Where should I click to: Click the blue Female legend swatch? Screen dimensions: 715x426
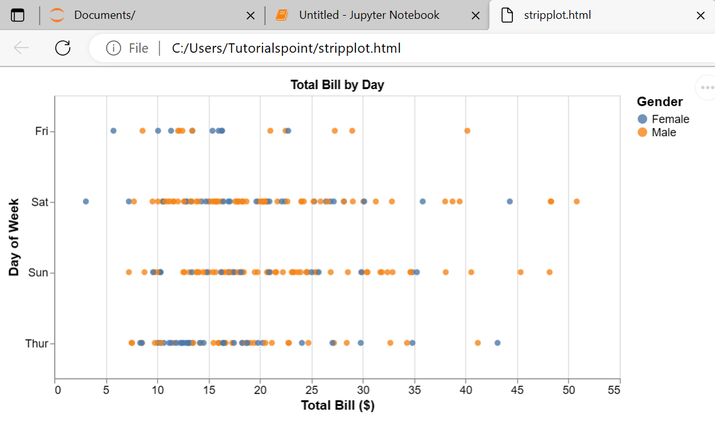tap(642, 119)
